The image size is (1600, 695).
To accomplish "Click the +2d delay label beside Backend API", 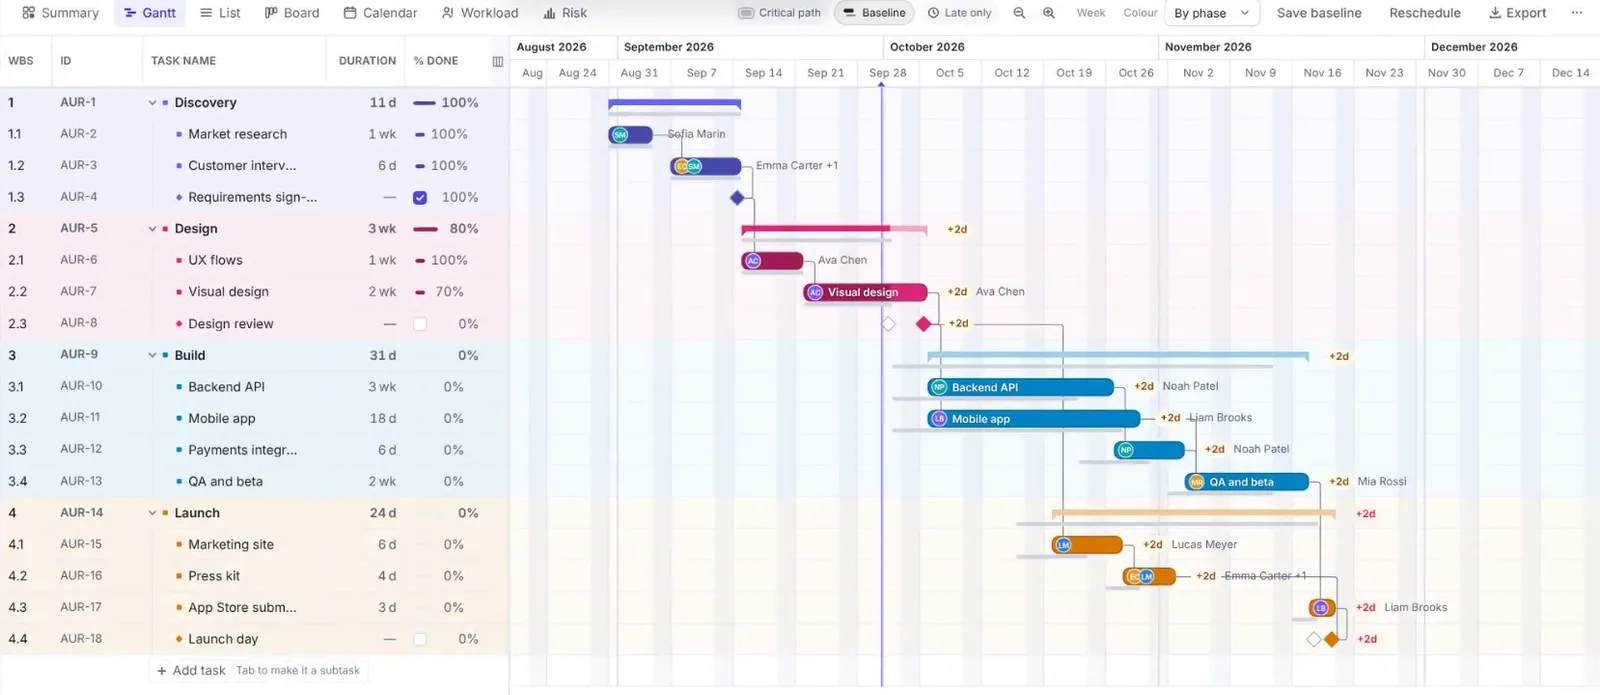I will coord(1144,387).
